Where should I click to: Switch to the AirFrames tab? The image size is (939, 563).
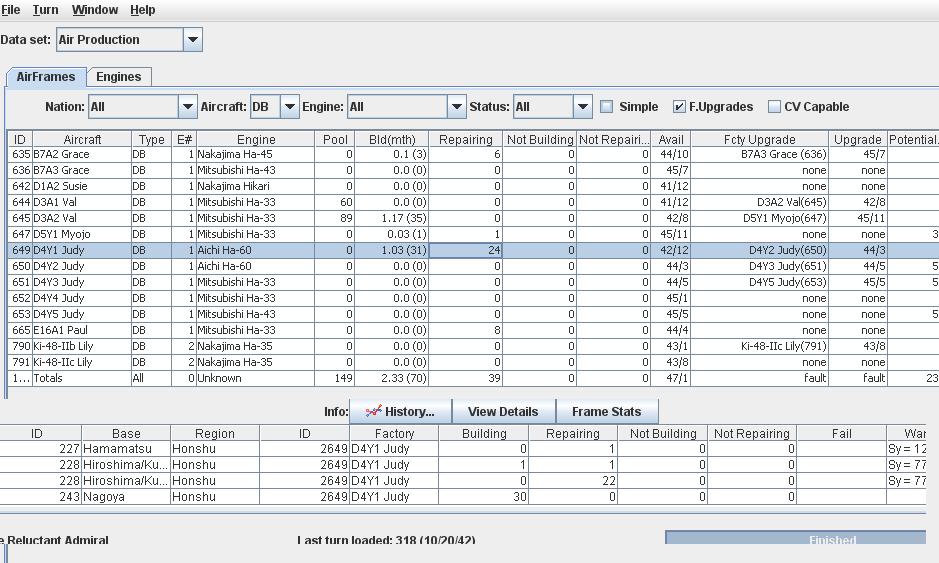pos(46,77)
